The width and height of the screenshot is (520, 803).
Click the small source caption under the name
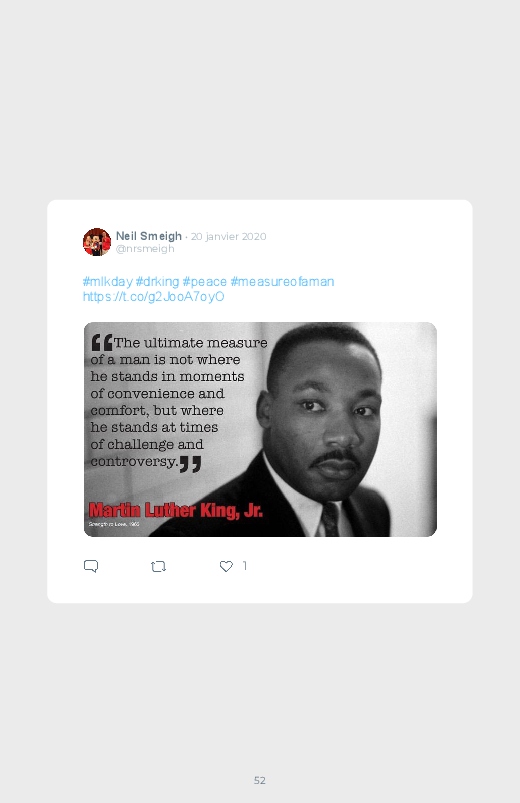(114, 524)
